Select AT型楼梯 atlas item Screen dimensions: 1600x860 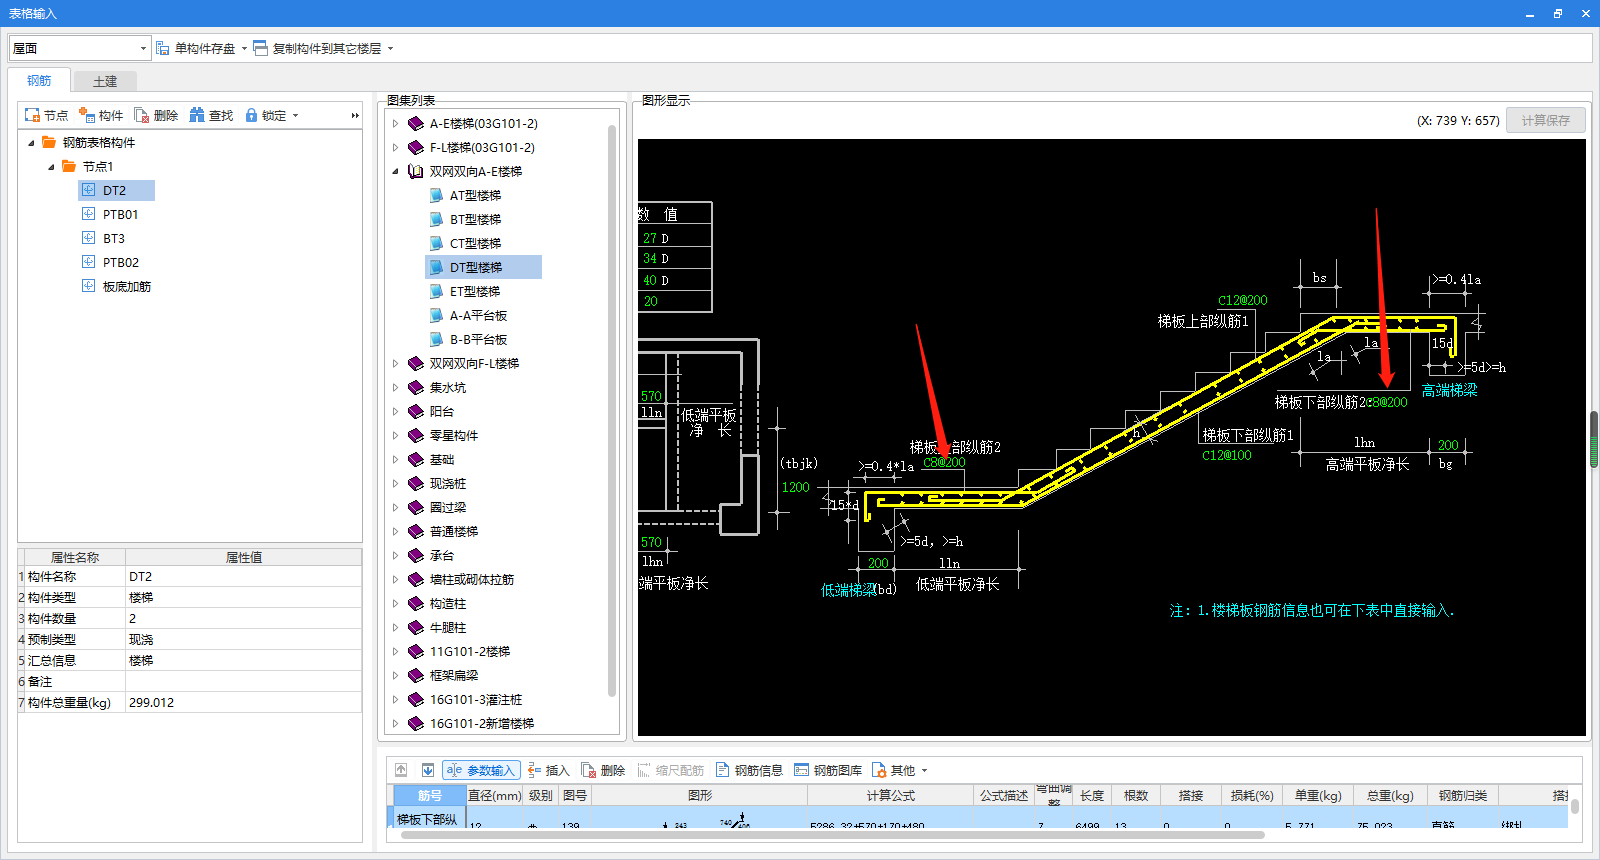[x=475, y=196]
